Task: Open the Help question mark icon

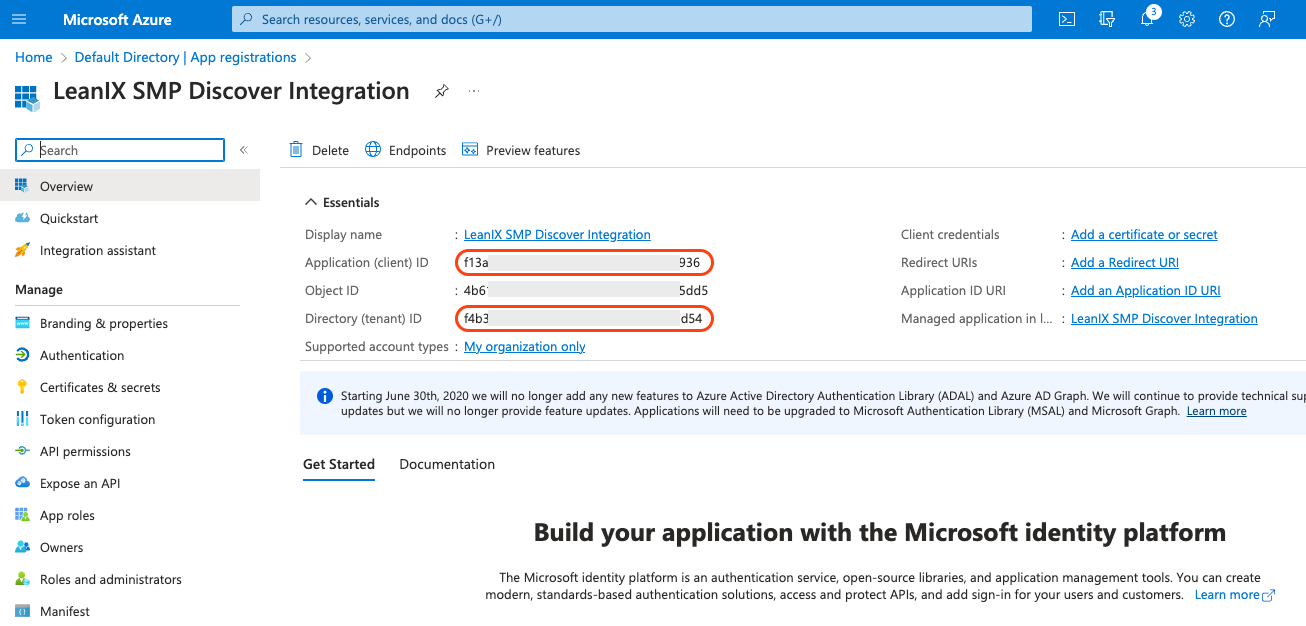Action: pyautogui.click(x=1227, y=19)
